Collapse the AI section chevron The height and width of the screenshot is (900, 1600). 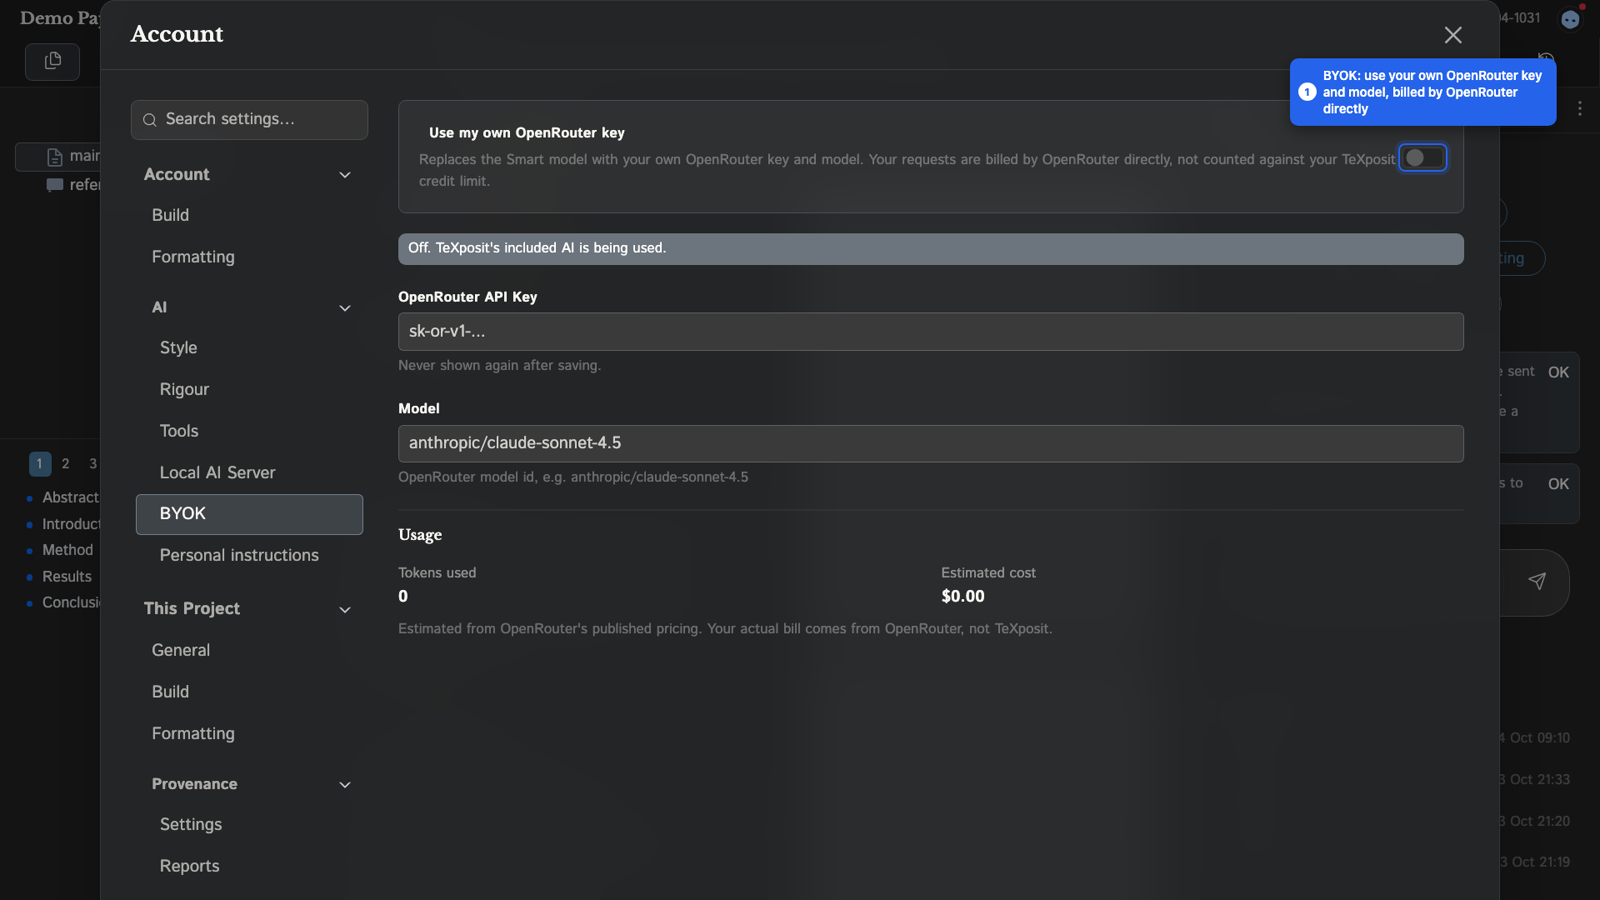[345, 308]
